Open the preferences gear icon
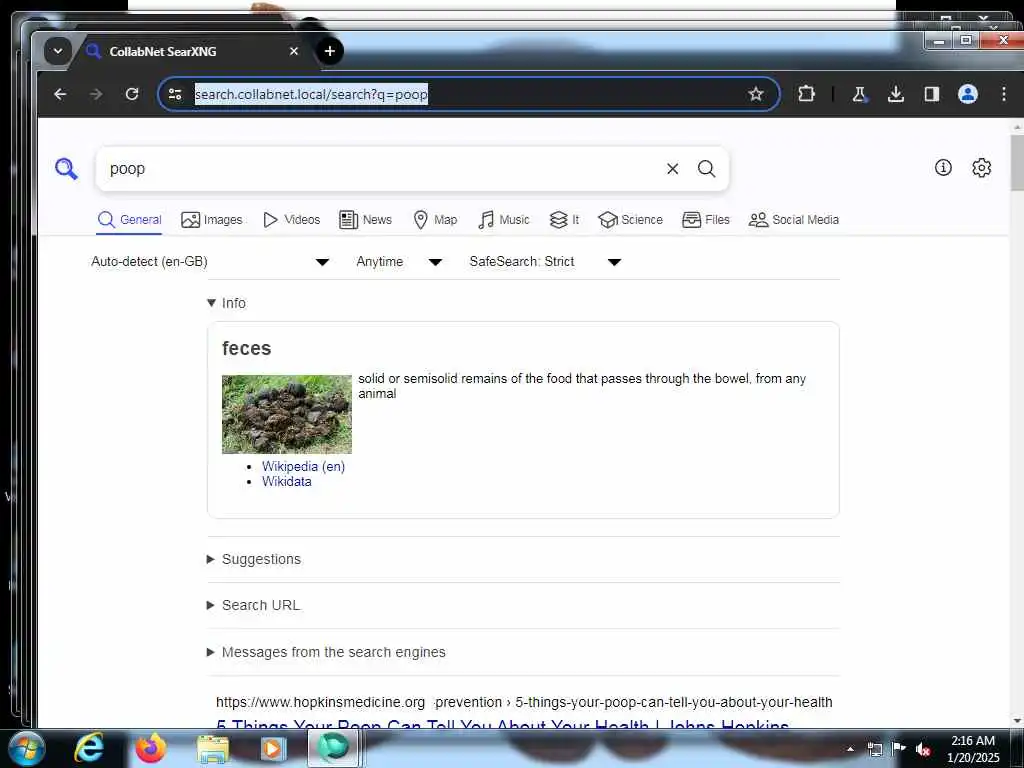1024x768 pixels. [x=982, y=168]
